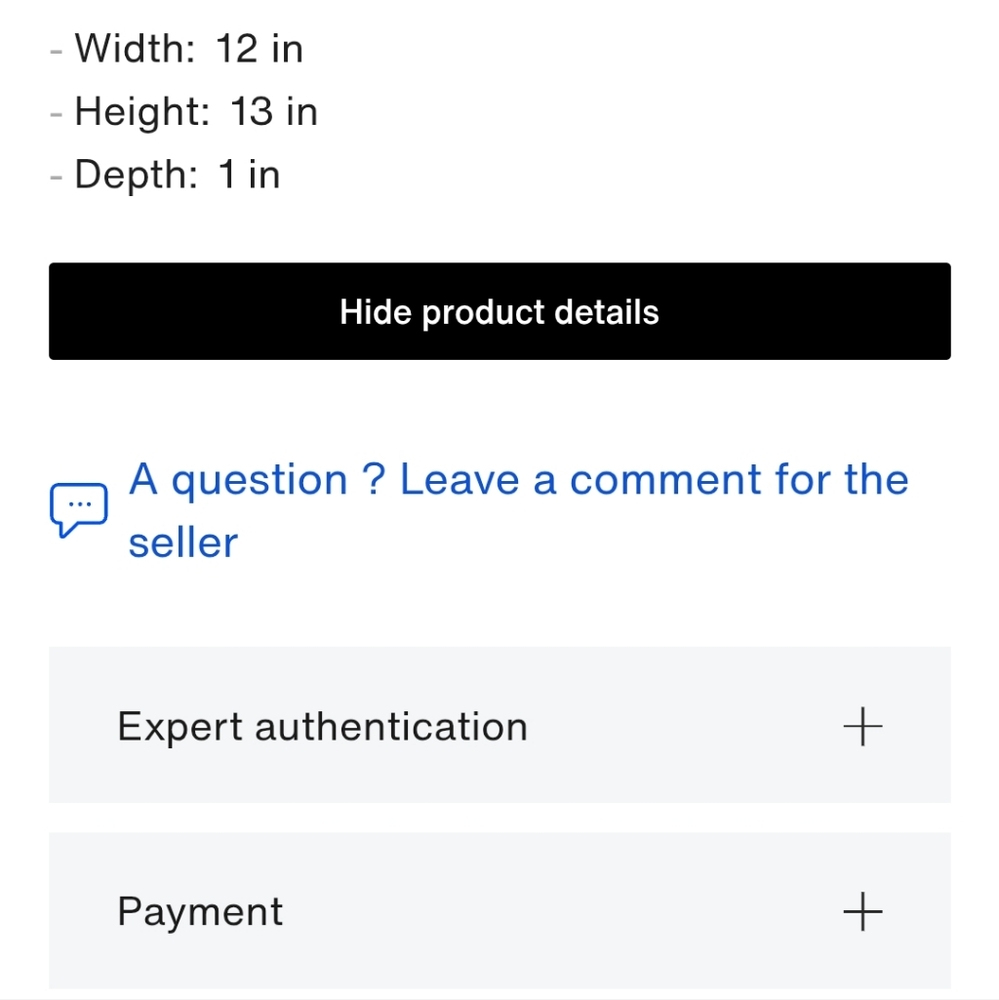This screenshot has width=999, height=1000.
Task: Select the Width: 12 in text
Action: coord(189,48)
